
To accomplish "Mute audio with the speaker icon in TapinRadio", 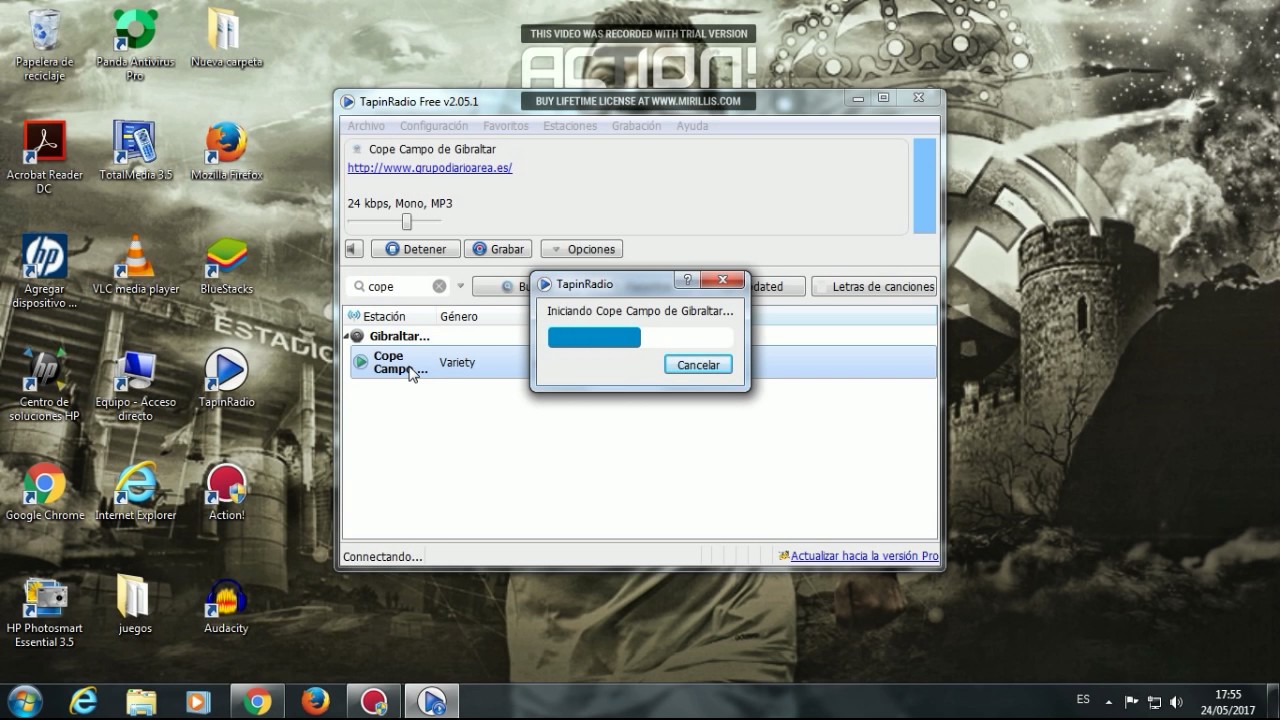I will click(x=354, y=249).
